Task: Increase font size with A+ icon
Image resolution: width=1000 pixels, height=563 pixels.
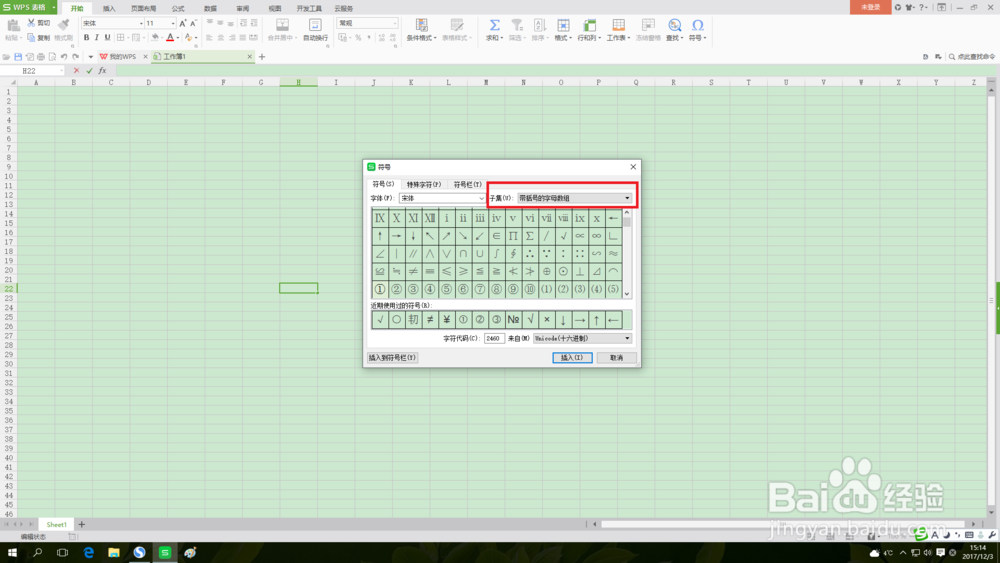Action: pyautogui.click(x=183, y=23)
